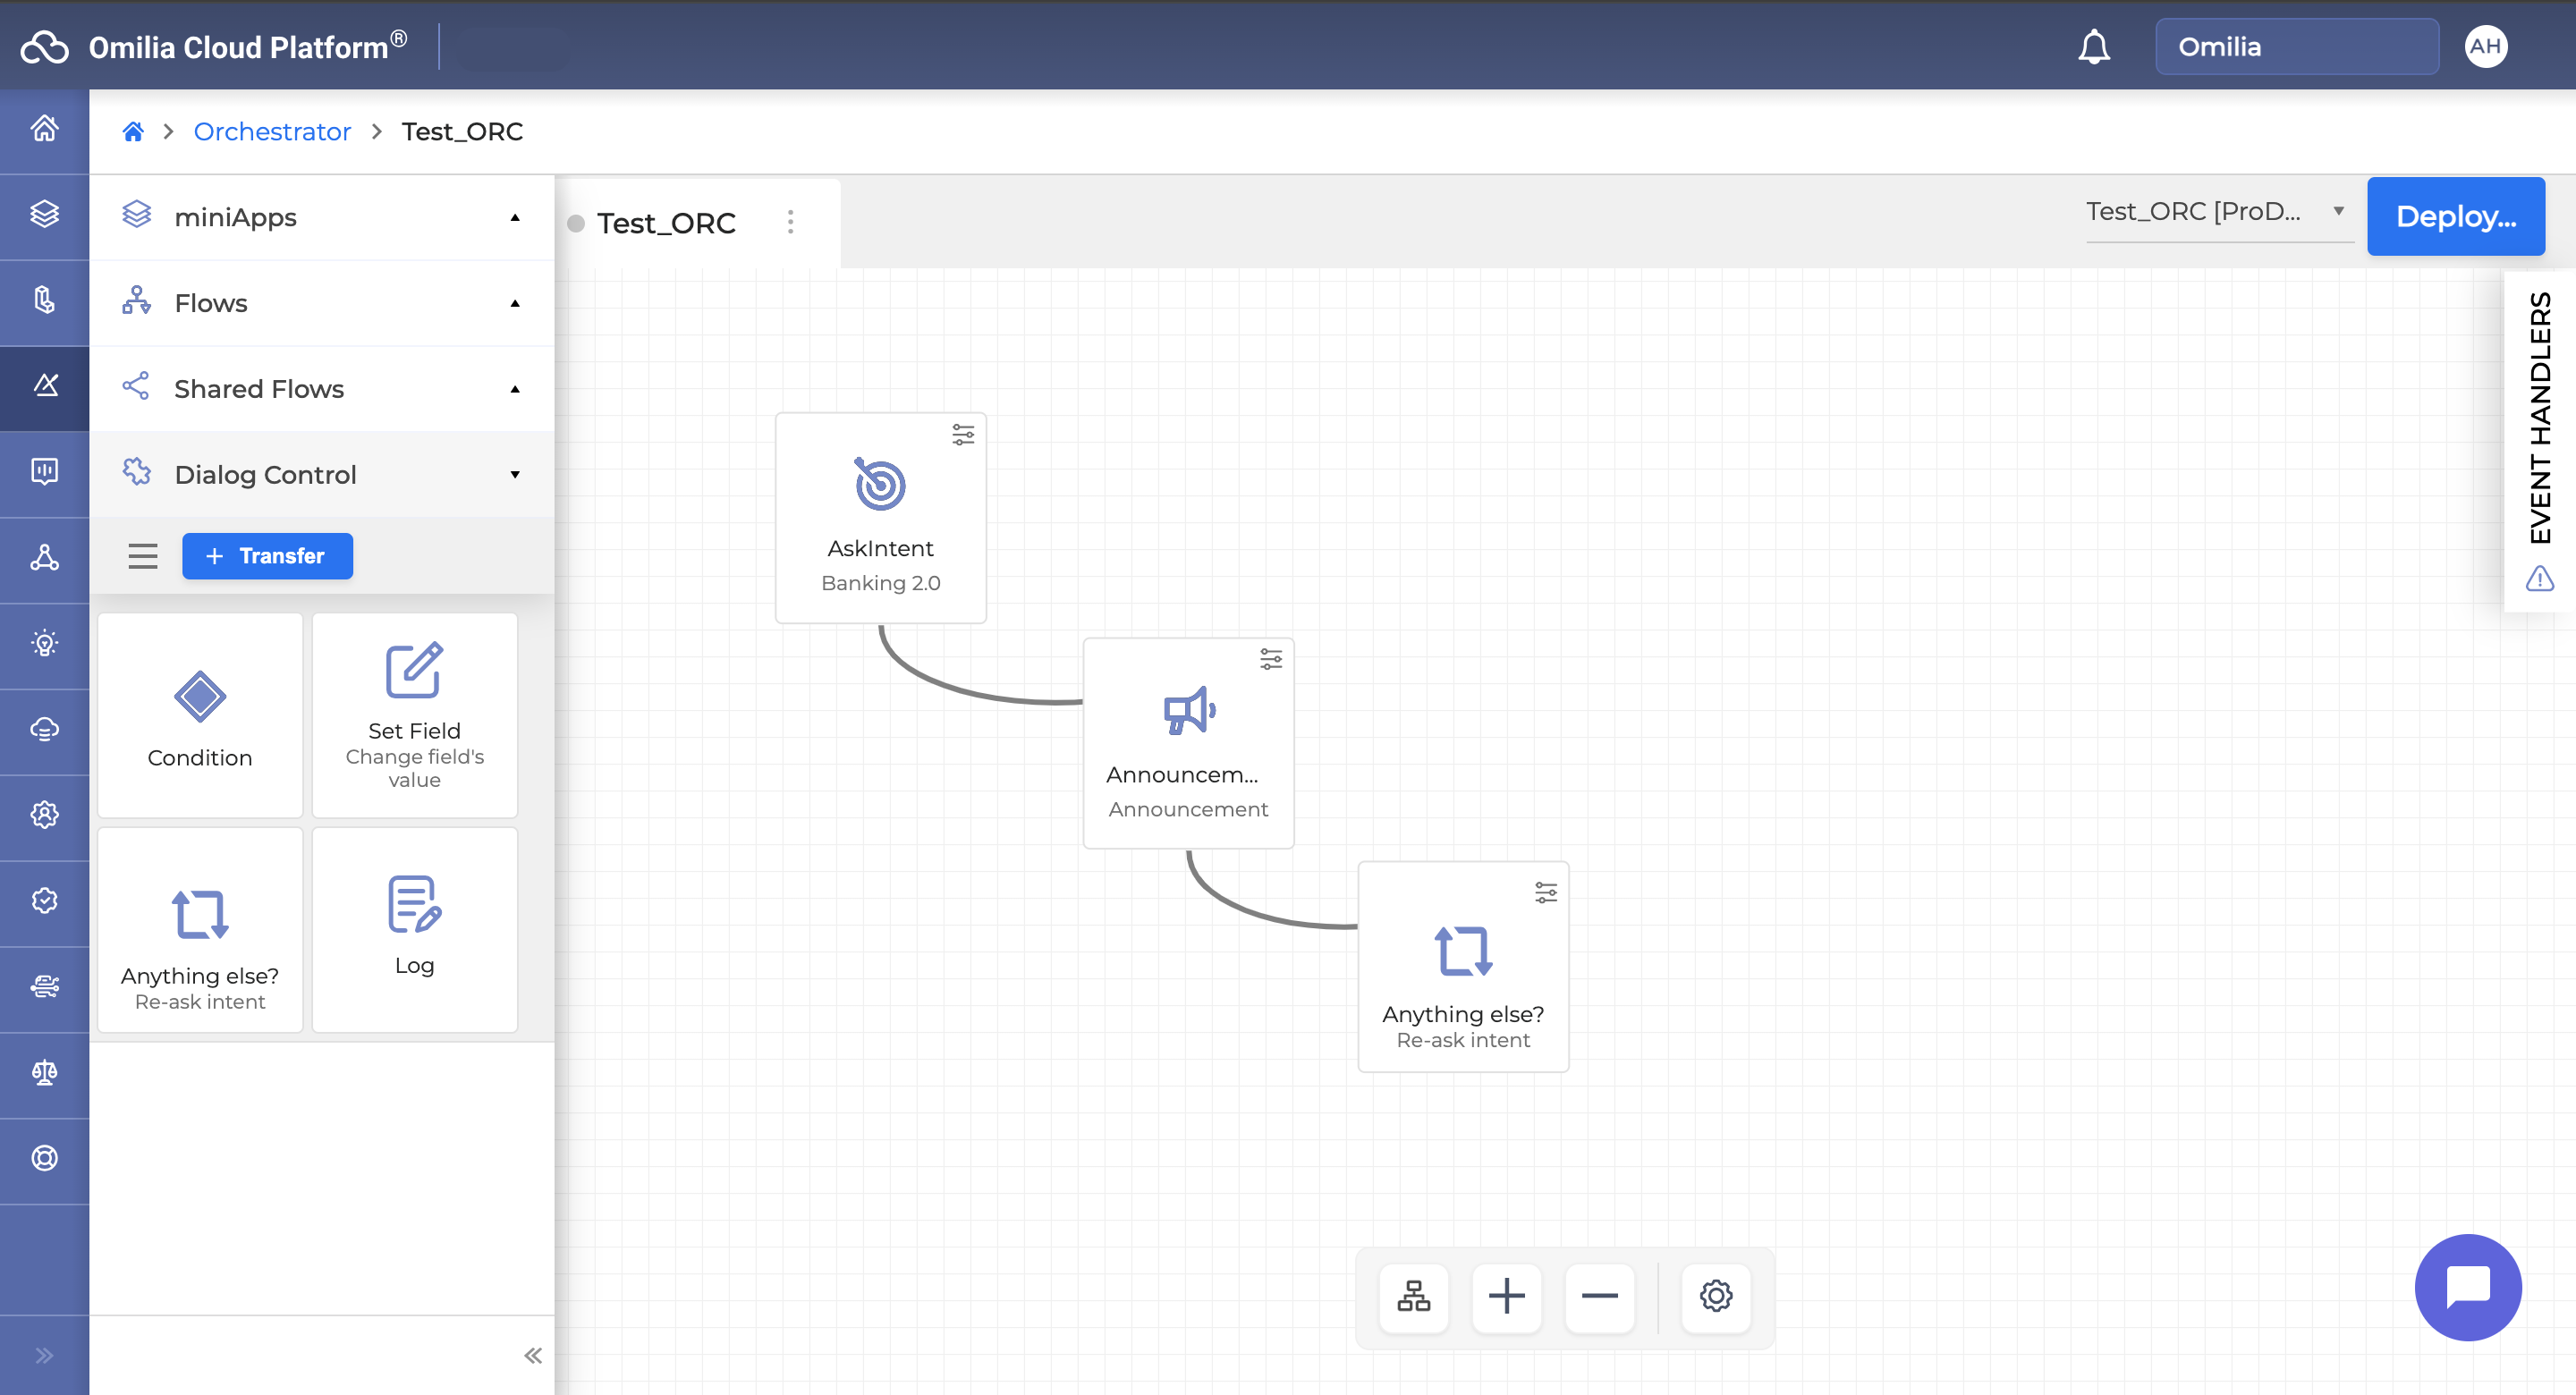The height and width of the screenshot is (1395, 2576).
Task: Collapse the side panel with double chevron
Action: [532, 1355]
